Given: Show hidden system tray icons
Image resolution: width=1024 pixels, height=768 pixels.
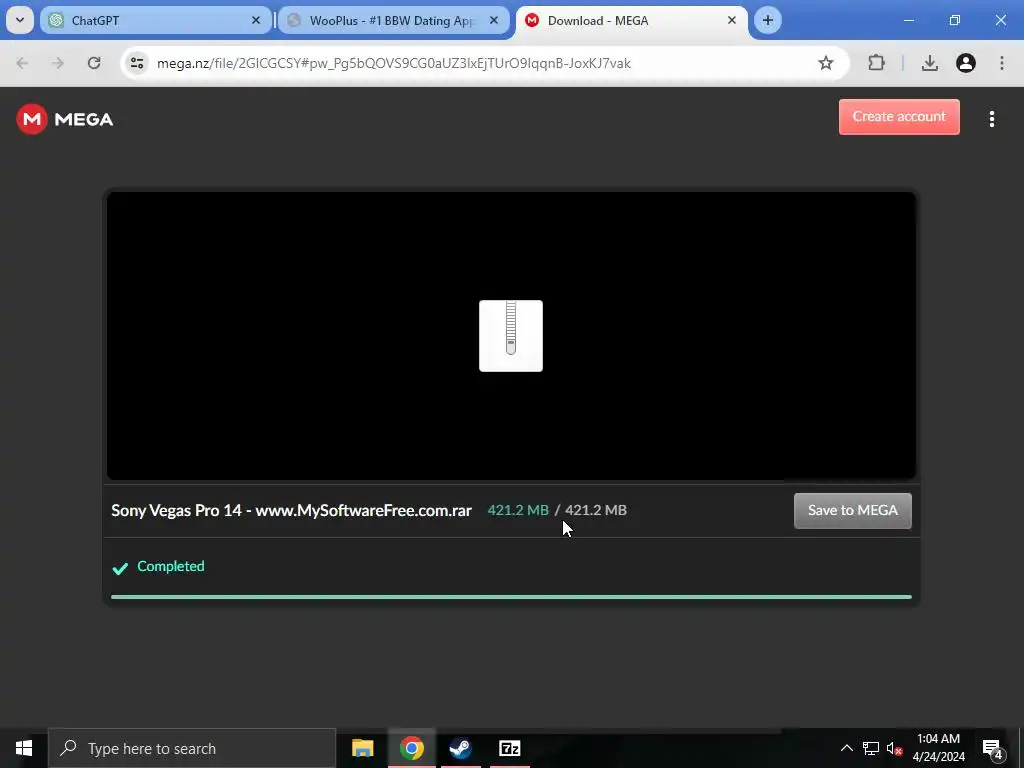Looking at the screenshot, I should pos(846,748).
